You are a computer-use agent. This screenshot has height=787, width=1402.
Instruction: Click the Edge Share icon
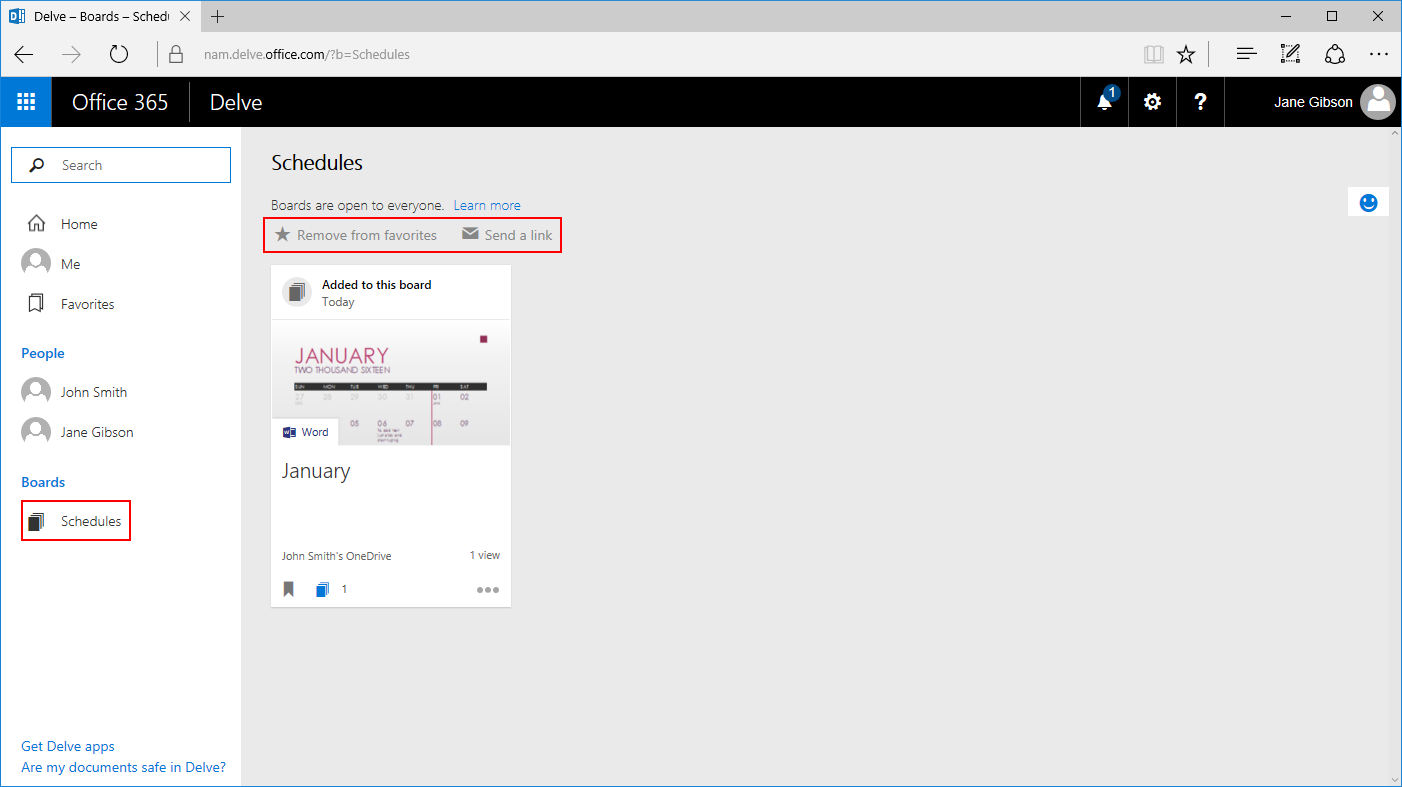(x=1335, y=54)
